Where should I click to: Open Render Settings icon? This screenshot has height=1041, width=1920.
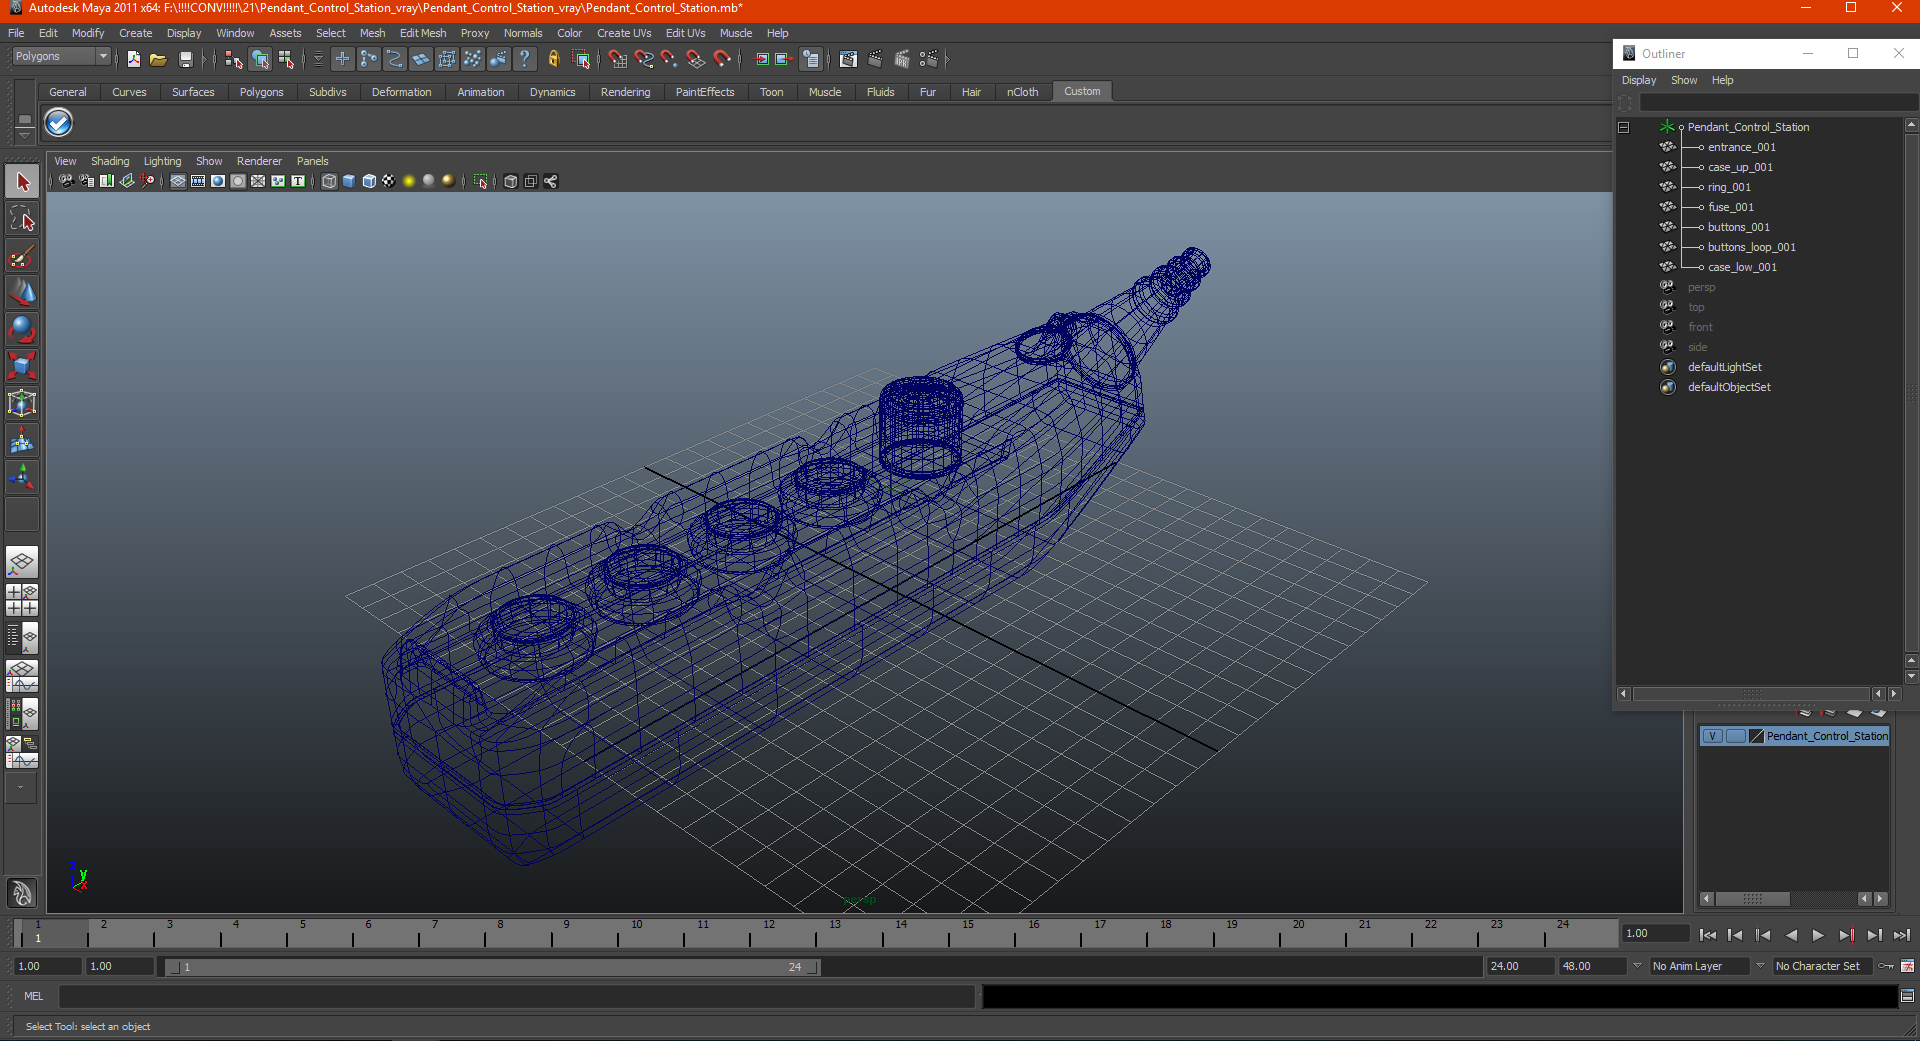[929, 59]
